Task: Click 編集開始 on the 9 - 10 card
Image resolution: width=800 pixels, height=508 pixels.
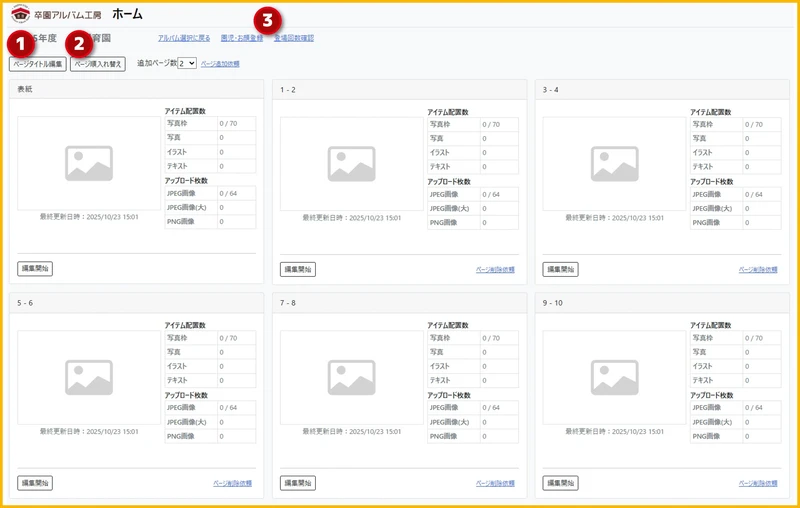Action: pyautogui.click(x=560, y=483)
